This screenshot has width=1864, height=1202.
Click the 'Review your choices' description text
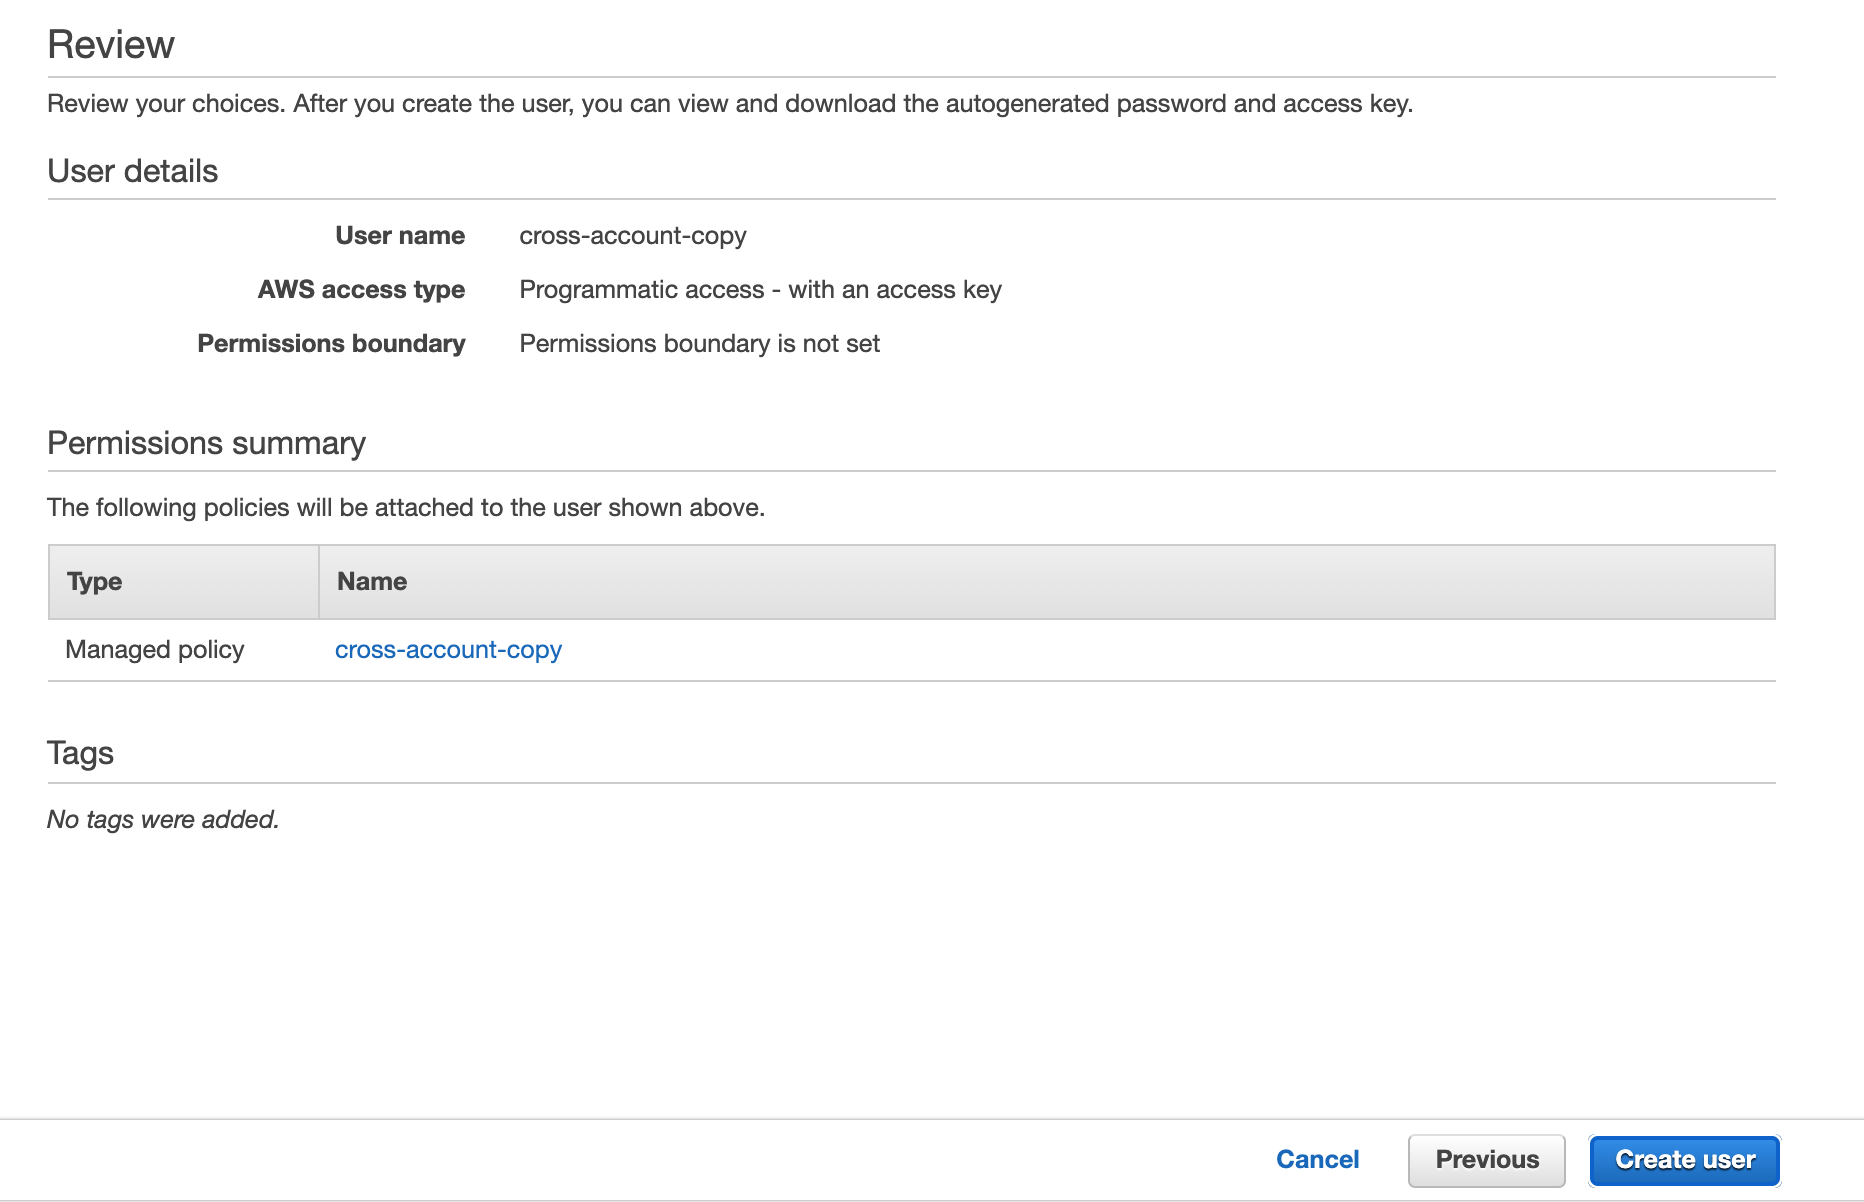click(729, 104)
